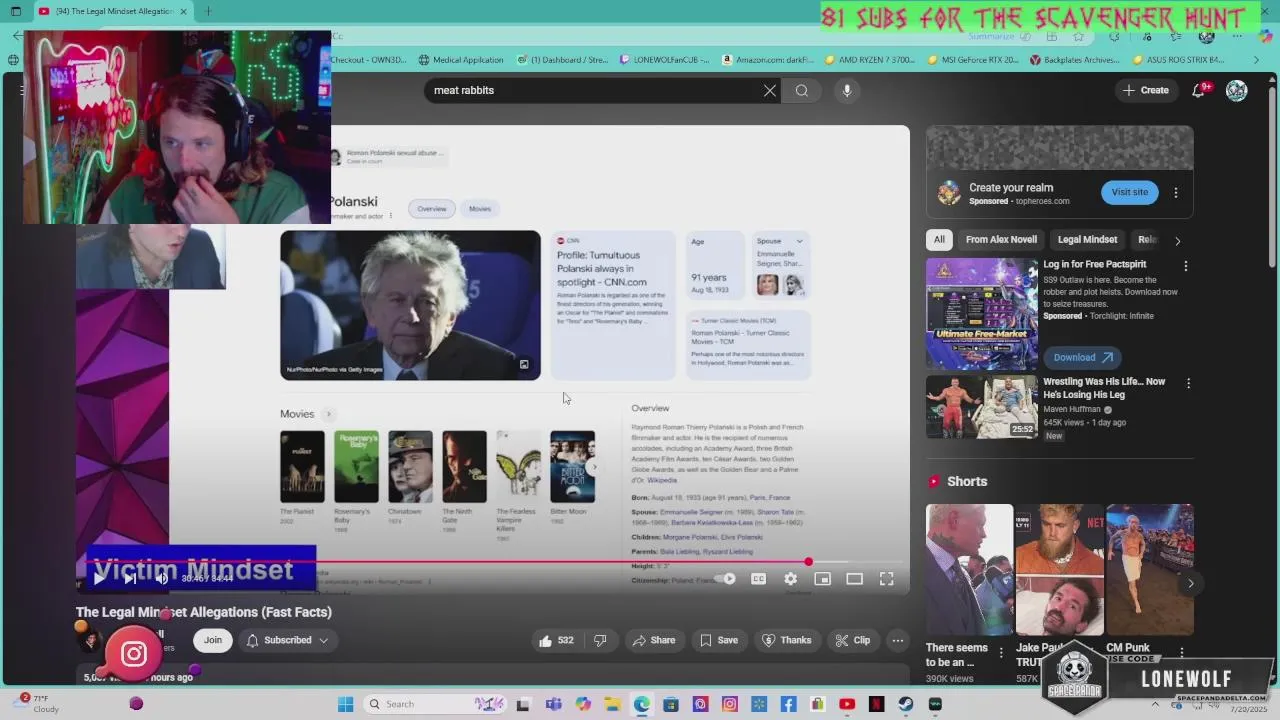Open the Subscribed notification dropdown
The height and width of the screenshot is (720, 1280).
(x=287, y=640)
